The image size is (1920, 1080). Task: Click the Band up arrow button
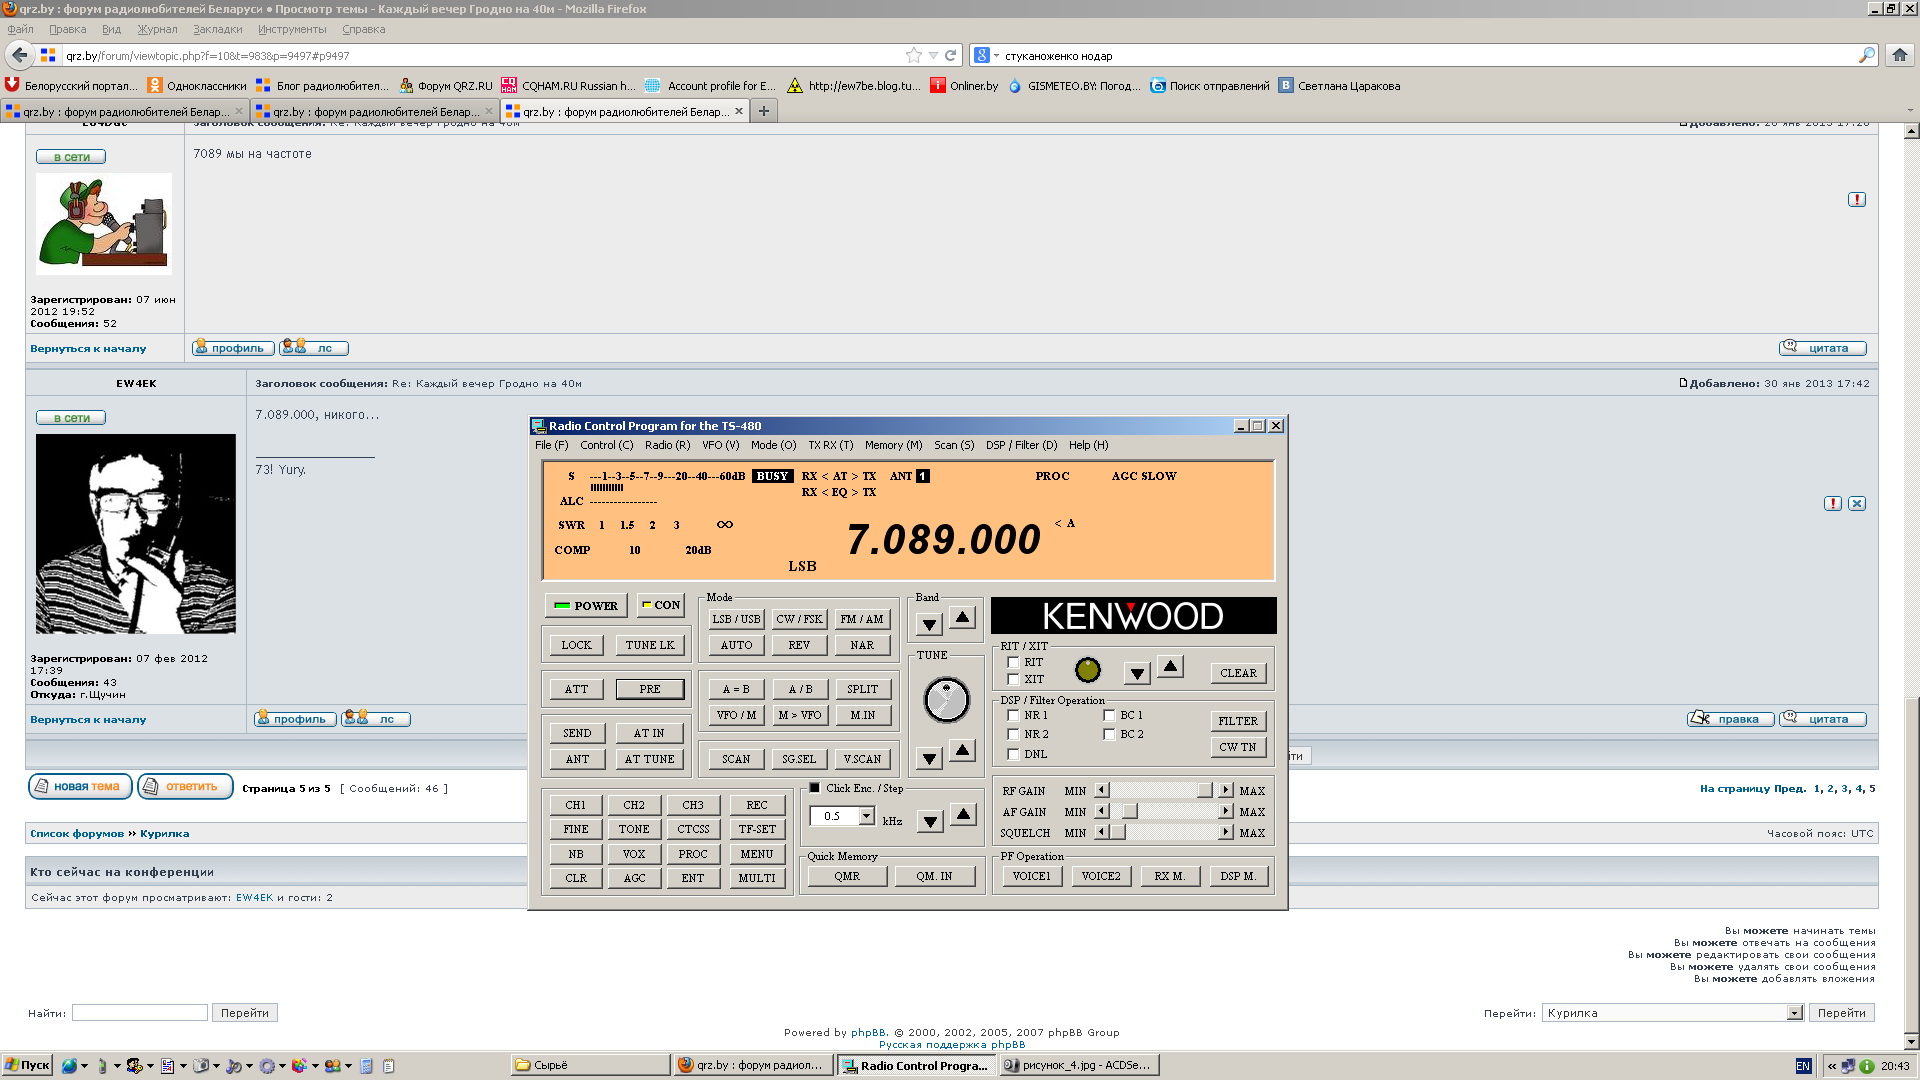962,618
